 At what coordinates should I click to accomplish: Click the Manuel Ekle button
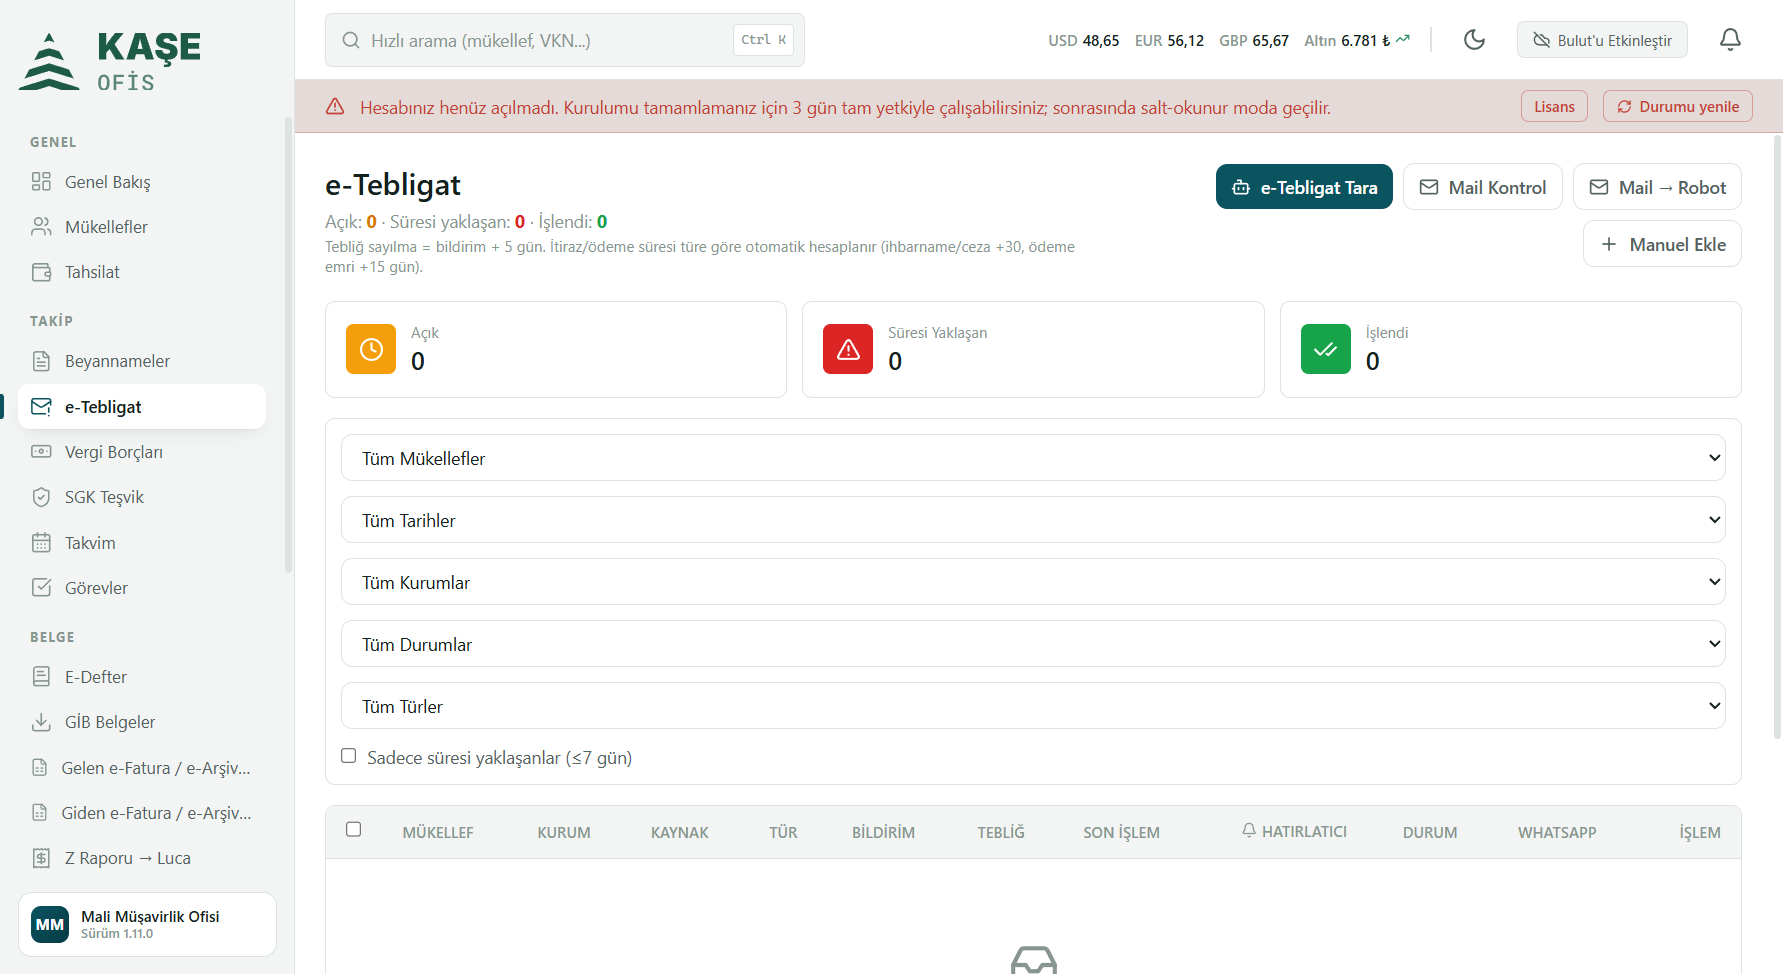1662,244
